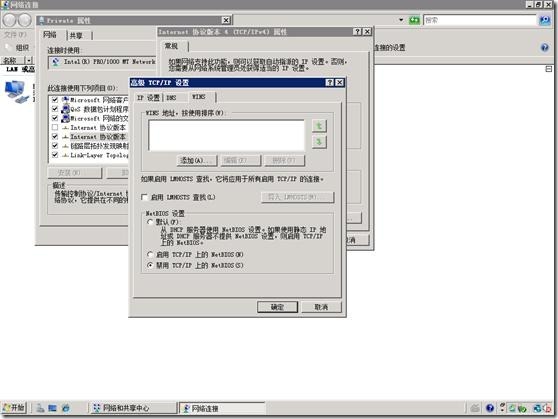The width and height of the screenshot is (558, 419).
Task: Click 取消 in the 高级 TCP/IP 设置 dialog
Action: point(321,307)
